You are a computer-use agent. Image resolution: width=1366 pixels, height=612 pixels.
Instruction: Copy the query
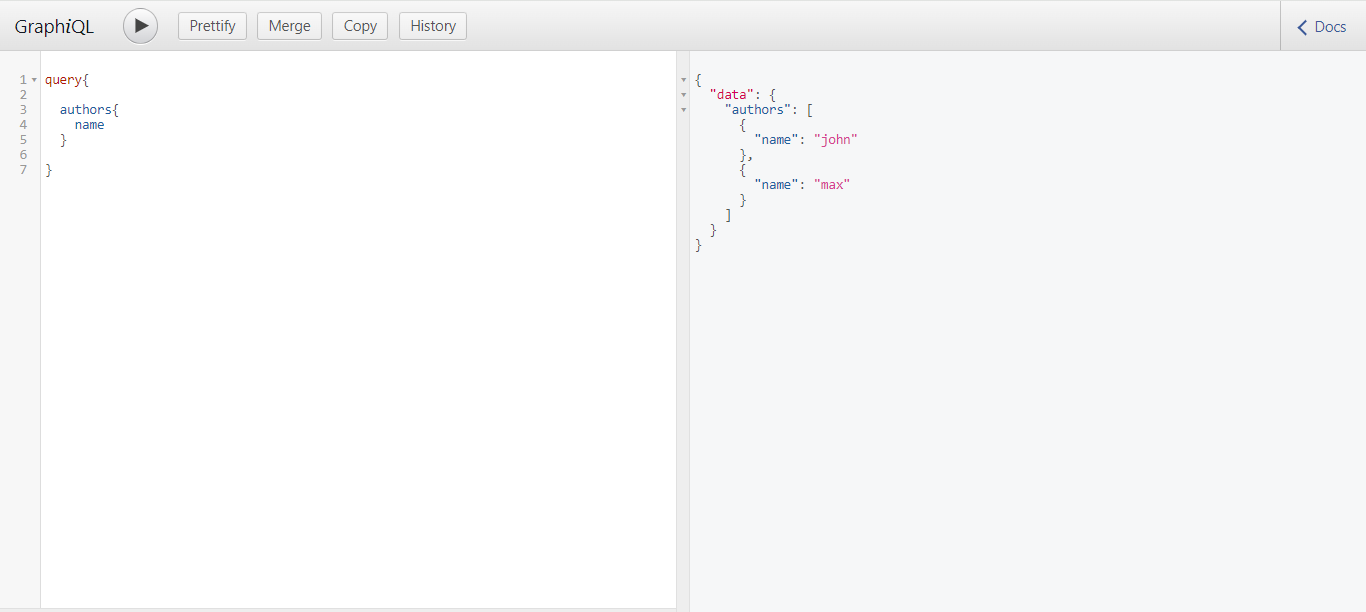point(359,25)
